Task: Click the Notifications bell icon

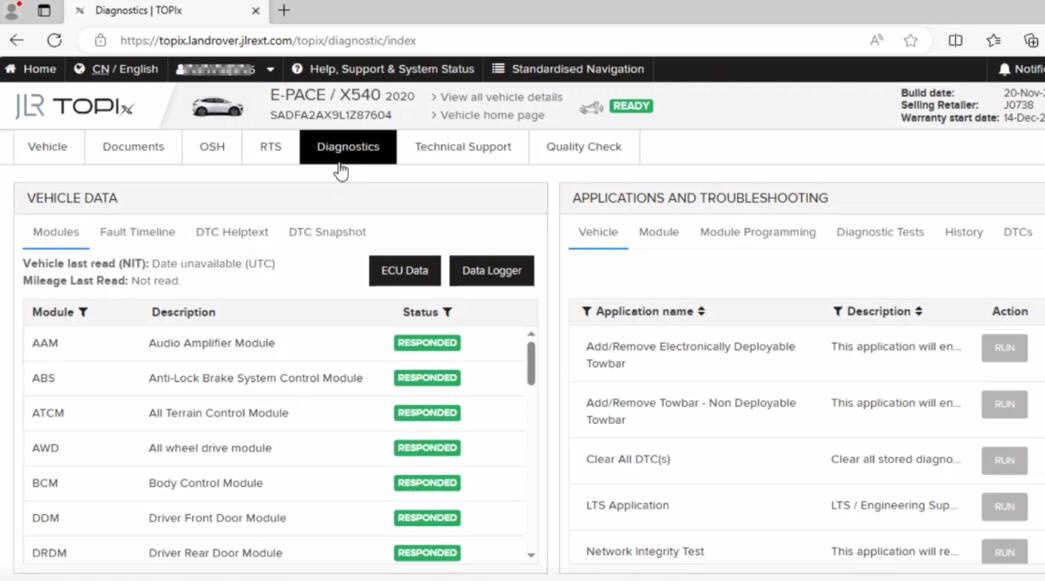Action: [1004, 69]
